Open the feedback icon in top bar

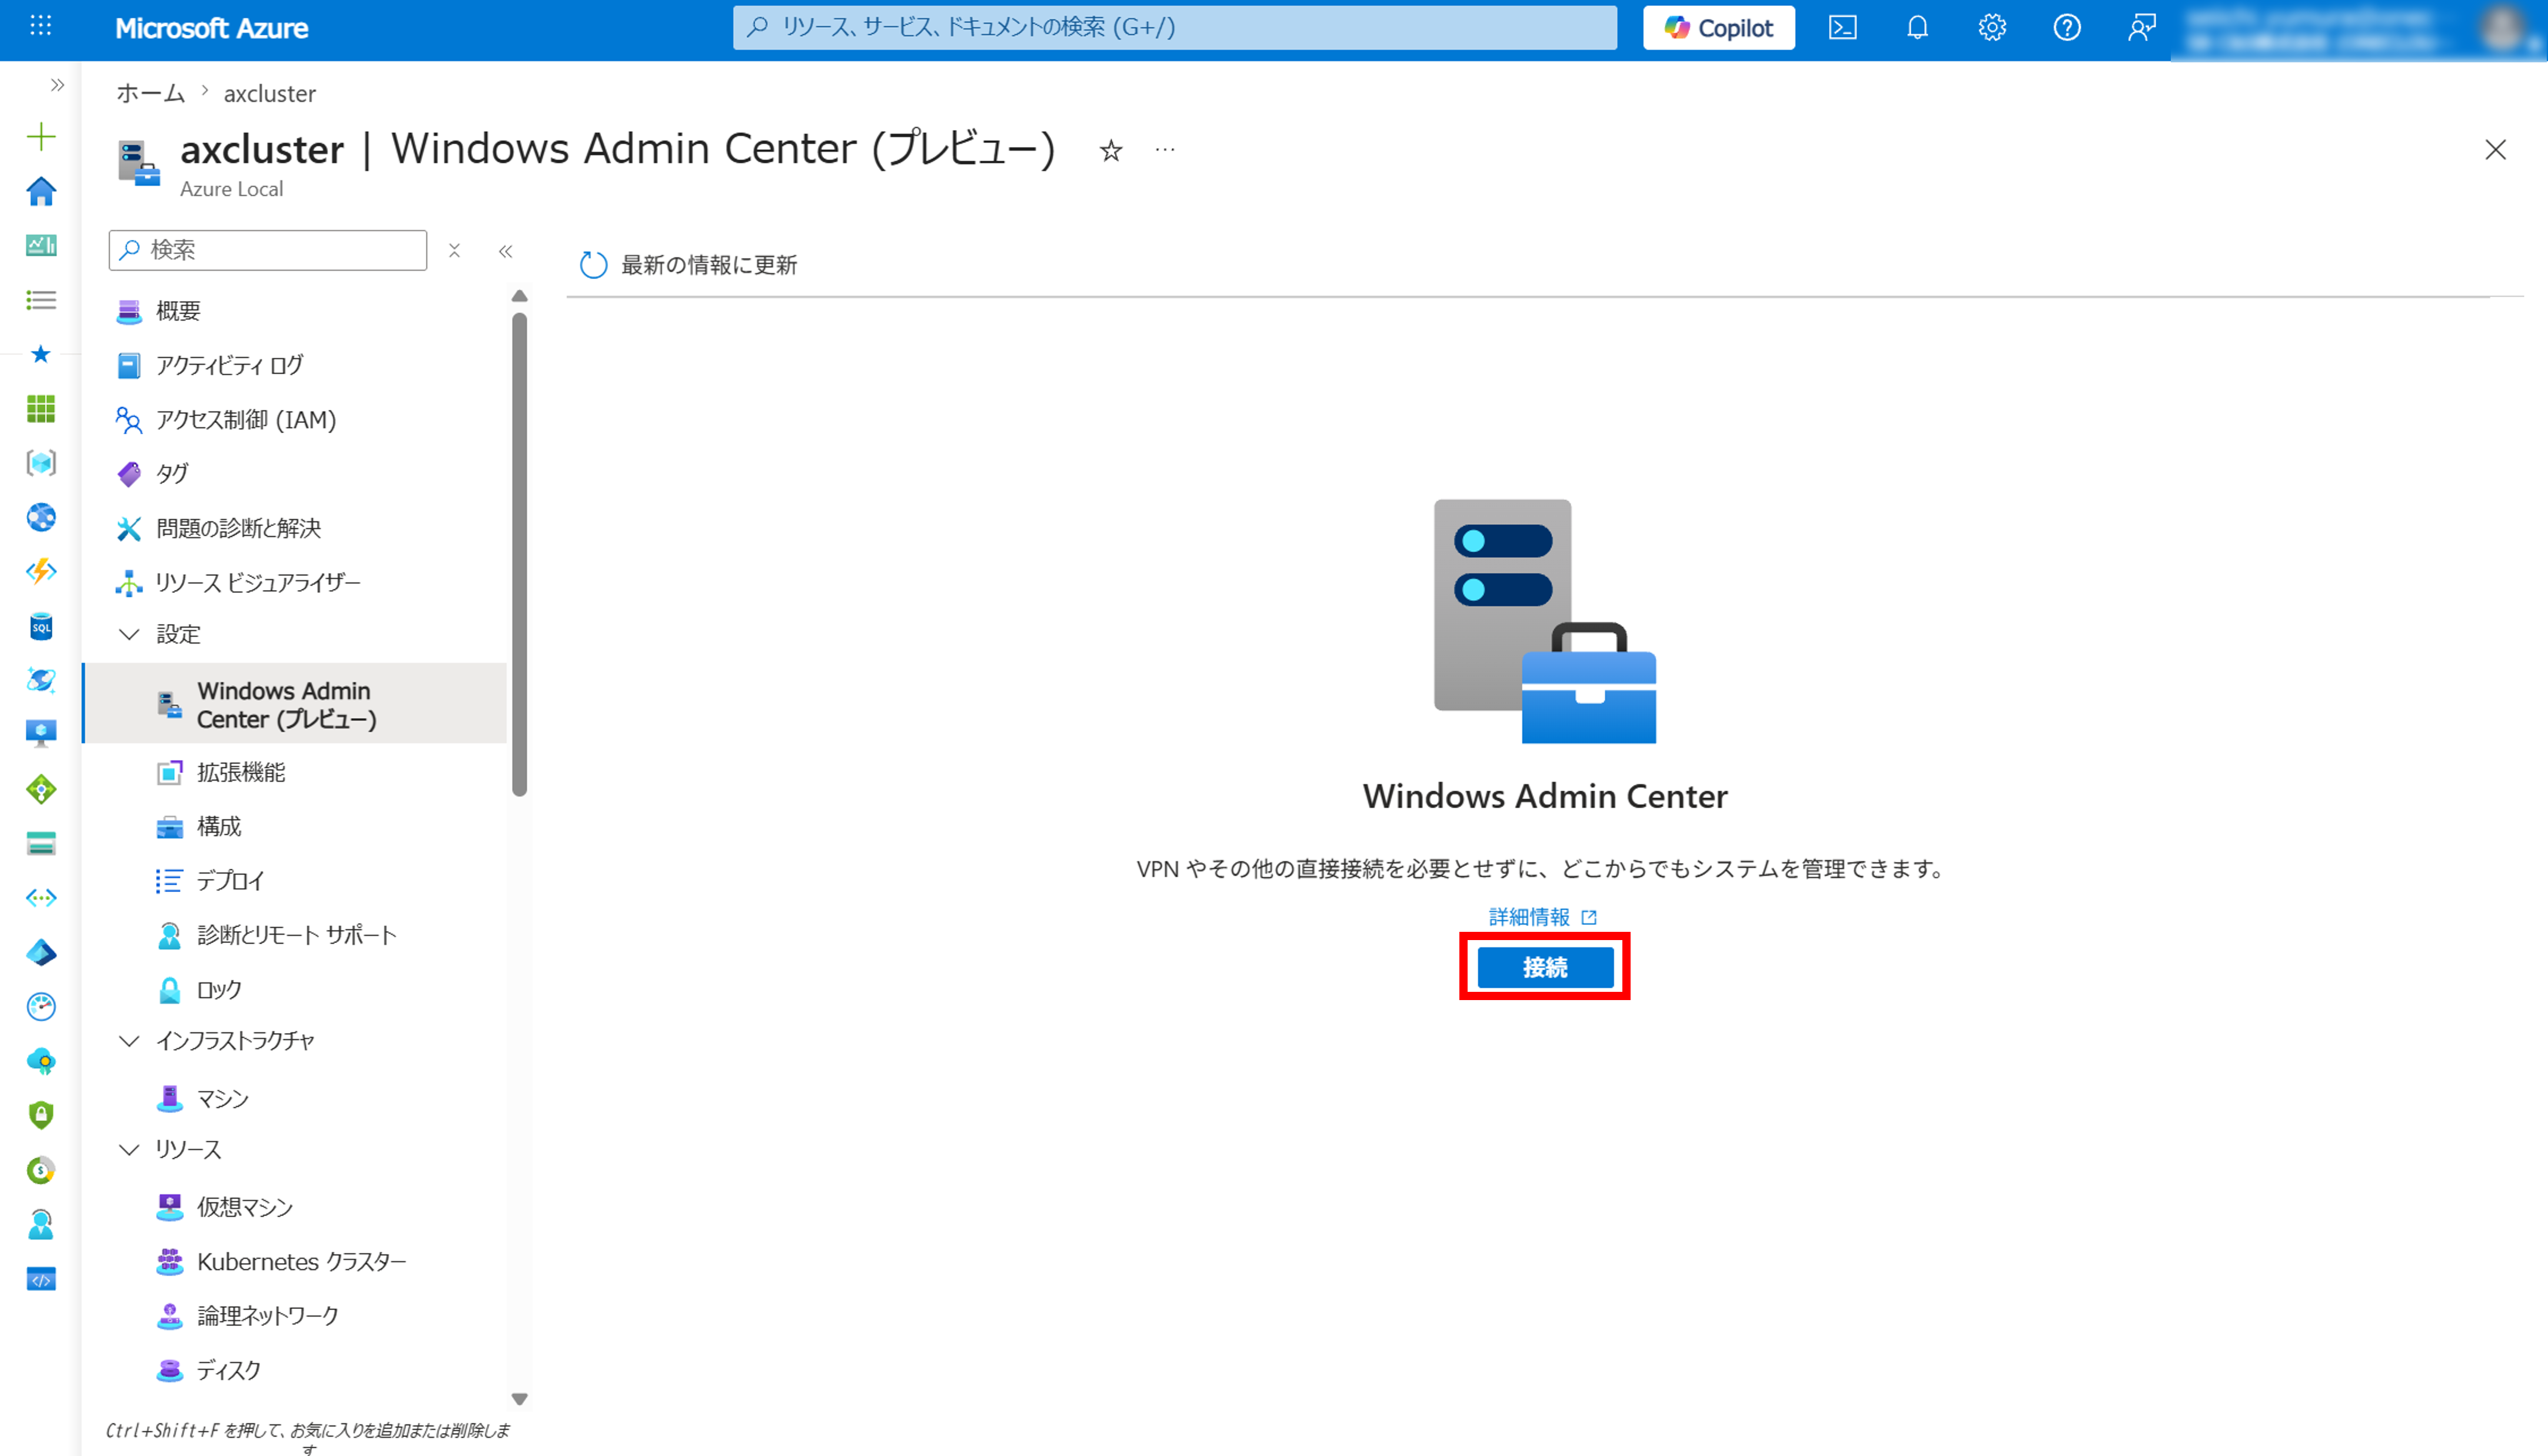(2141, 27)
